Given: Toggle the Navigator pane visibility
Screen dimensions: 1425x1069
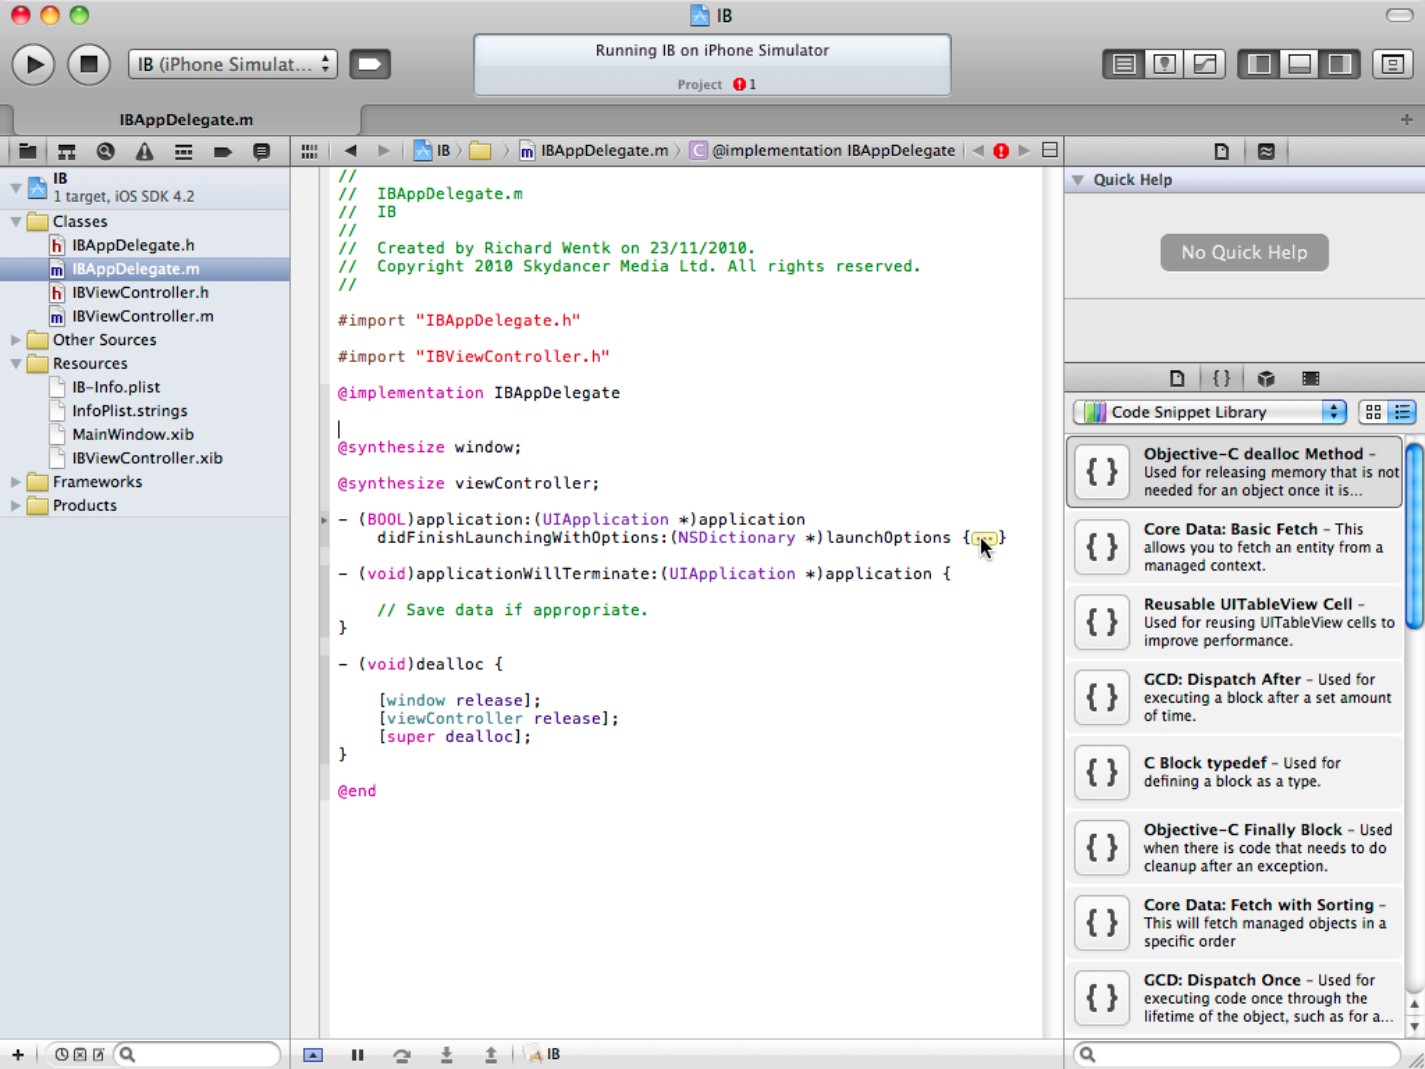Looking at the screenshot, I should pos(1259,64).
